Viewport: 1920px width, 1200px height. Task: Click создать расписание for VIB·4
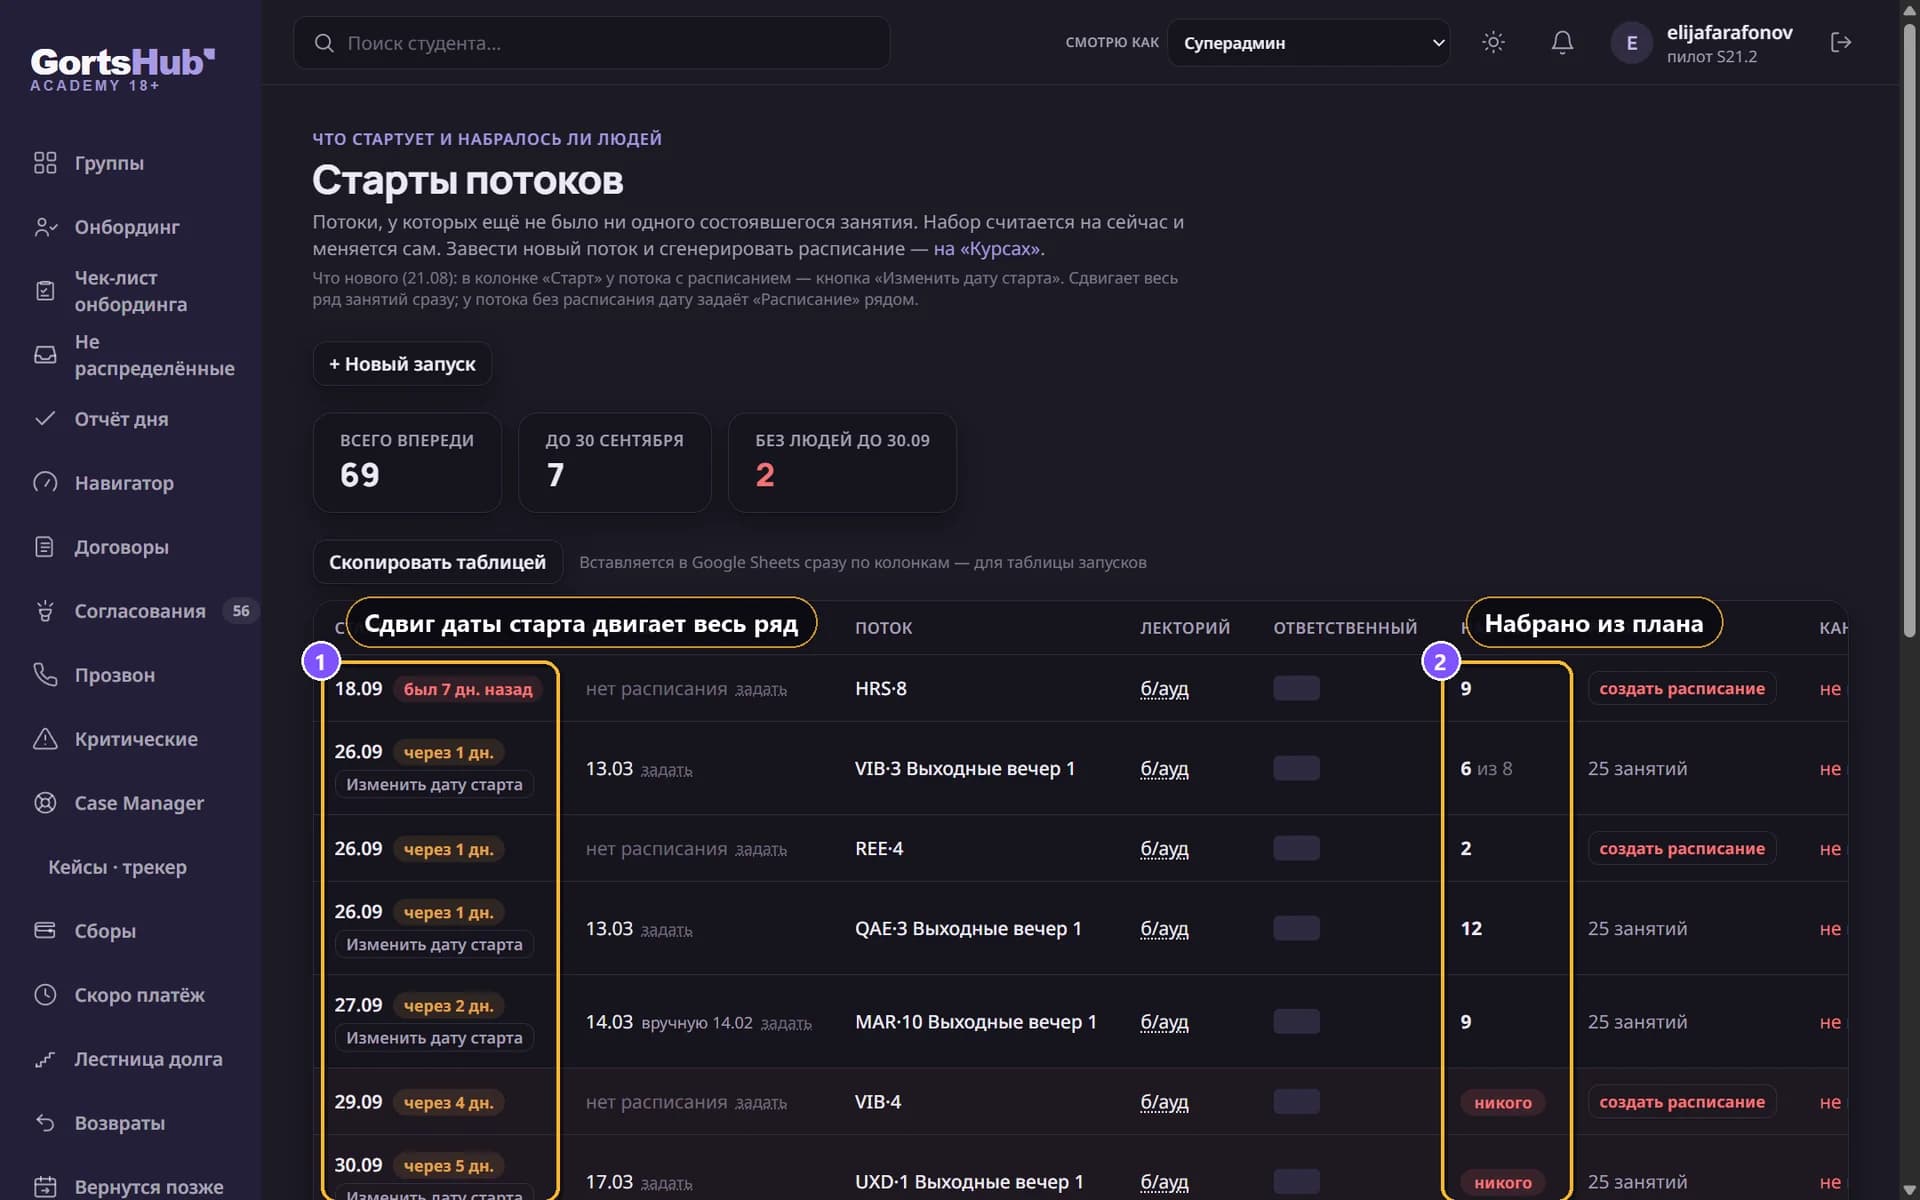click(1681, 1102)
